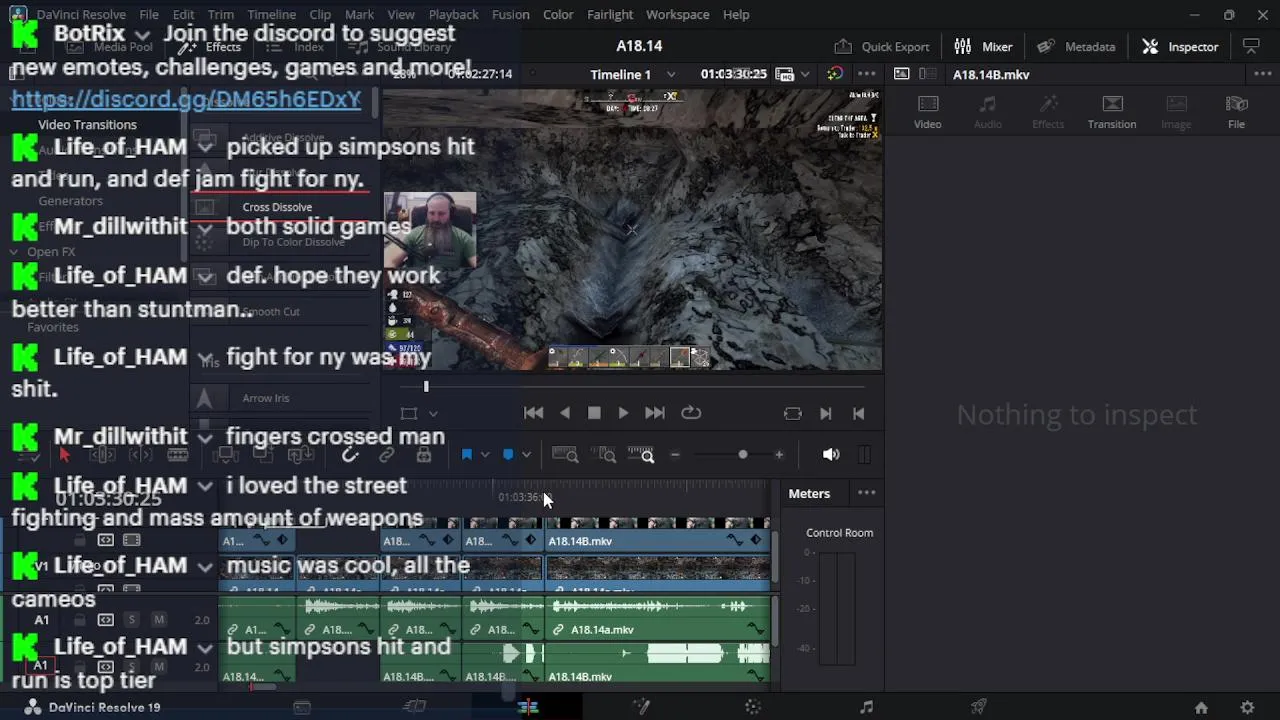Open the Meters options three-dot menu
Screen dimensions: 1280x720
[866, 493]
